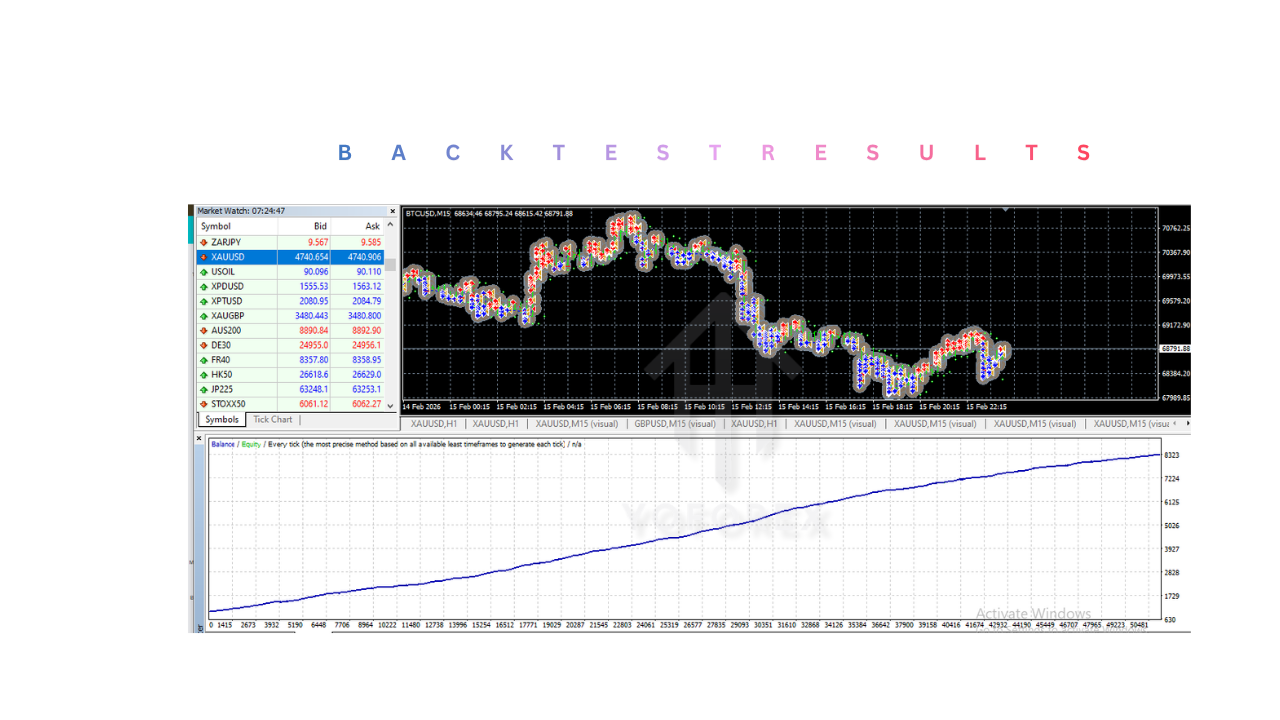Viewport: 1280px width, 720px height.
Task: Click the AUS200 red down-arrow icon
Action: (x=204, y=330)
